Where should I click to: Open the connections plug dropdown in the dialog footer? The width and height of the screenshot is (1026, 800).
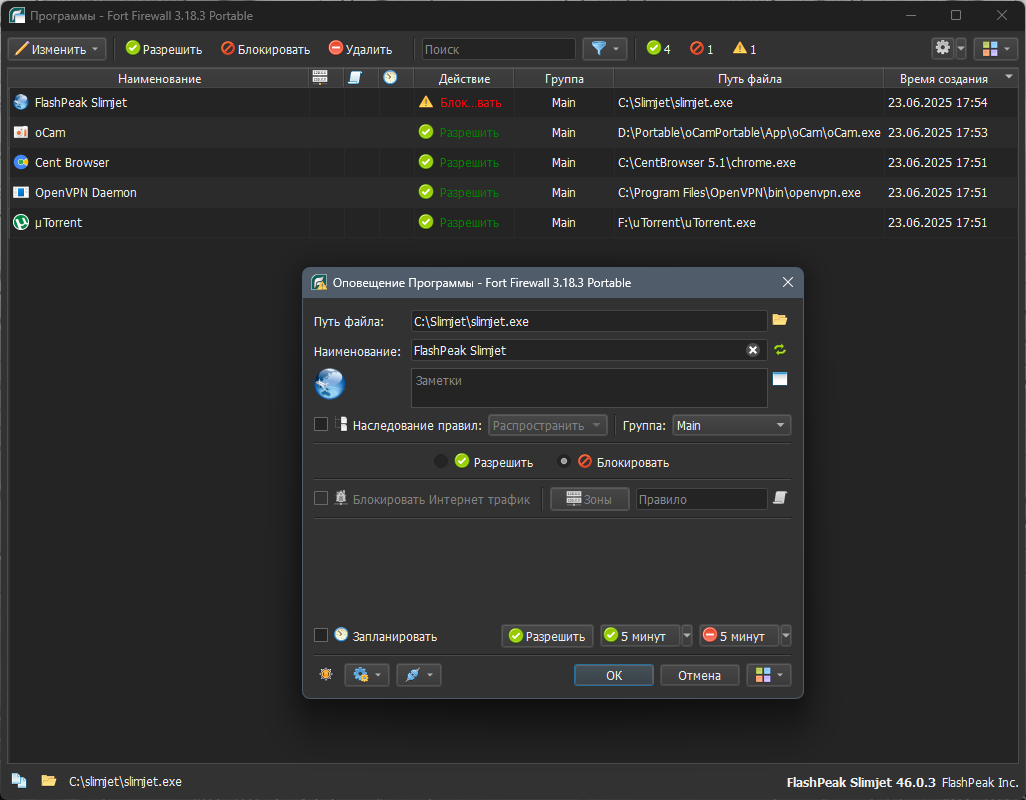pyautogui.click(x=419, y=675)
